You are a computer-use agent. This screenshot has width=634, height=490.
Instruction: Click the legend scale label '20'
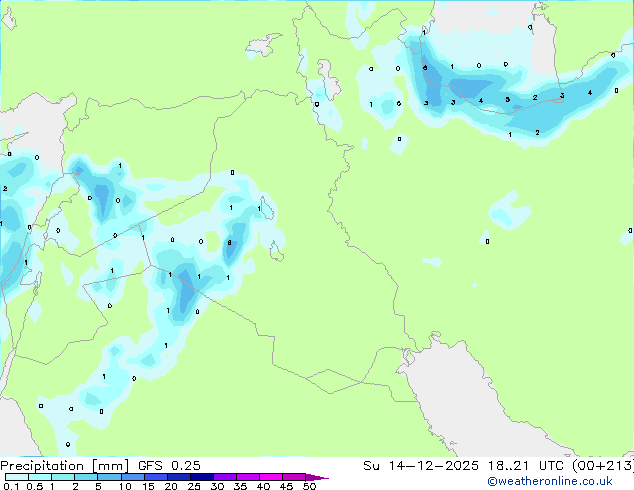(171, 486)
